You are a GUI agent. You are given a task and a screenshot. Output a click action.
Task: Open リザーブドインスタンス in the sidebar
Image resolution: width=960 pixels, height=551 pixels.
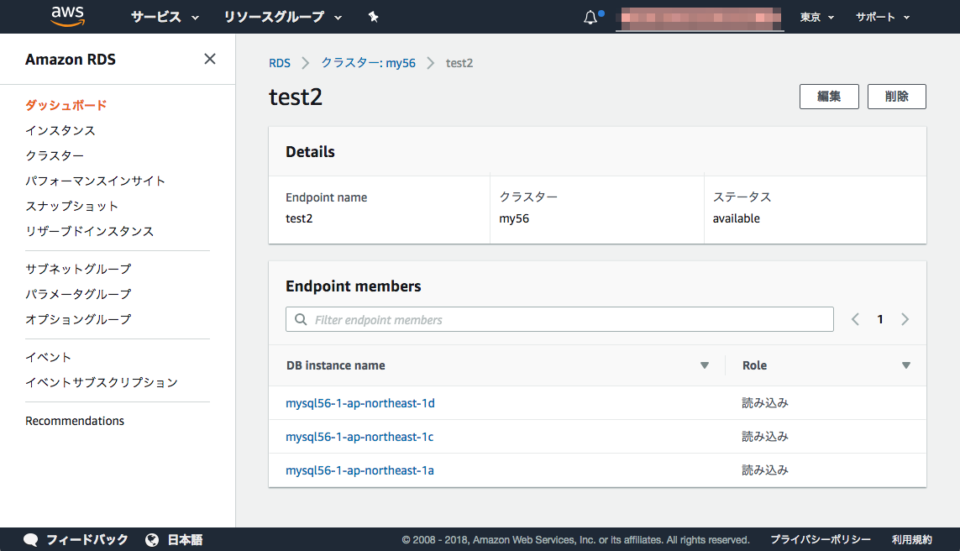point(89,231)
